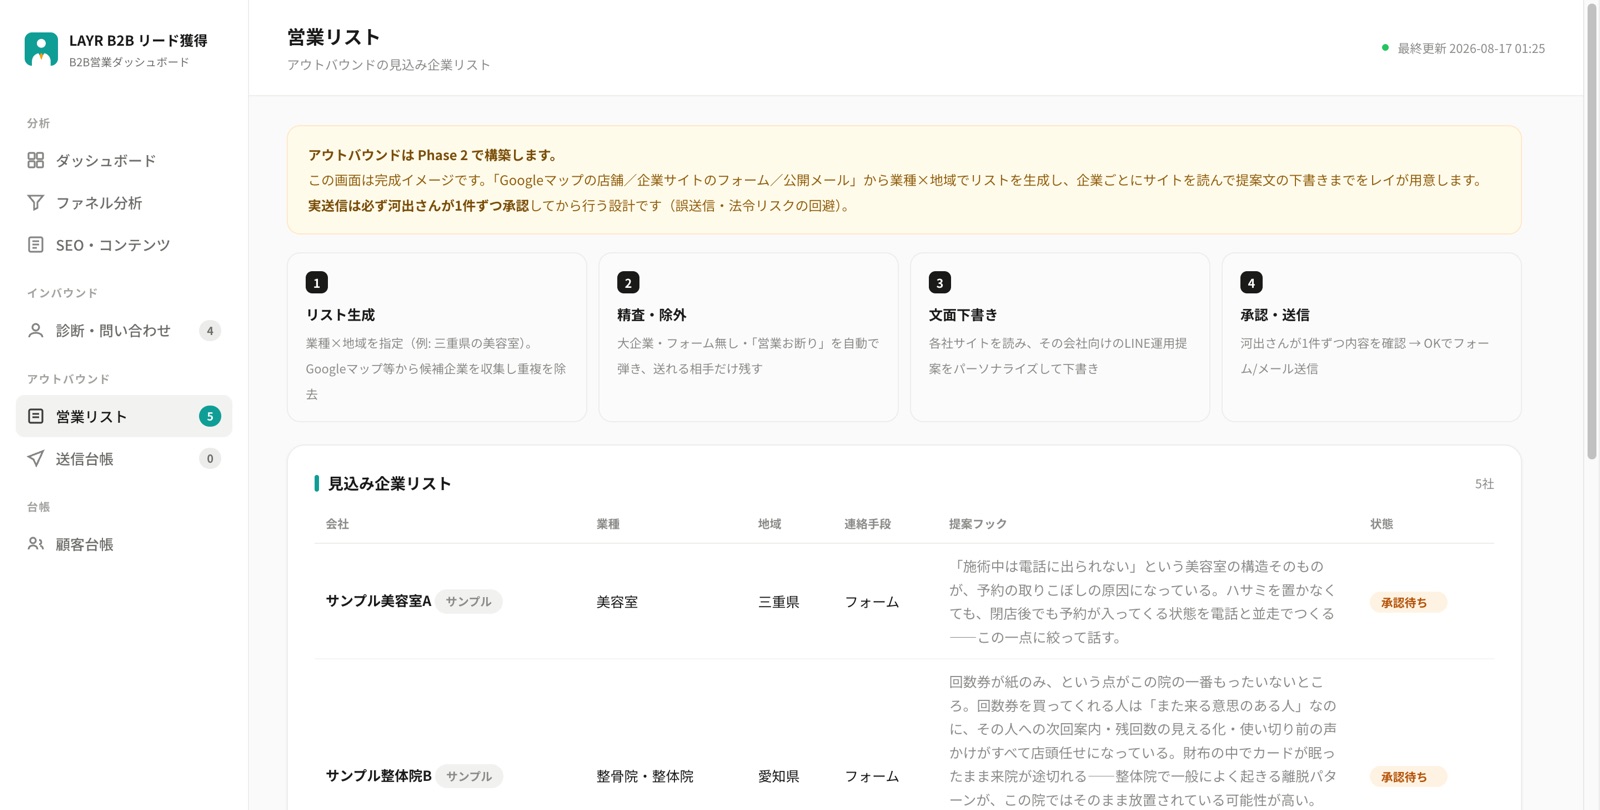Click the 三重県 region cell
This screenshot has width=1600, height=810.
coord(778,602)
